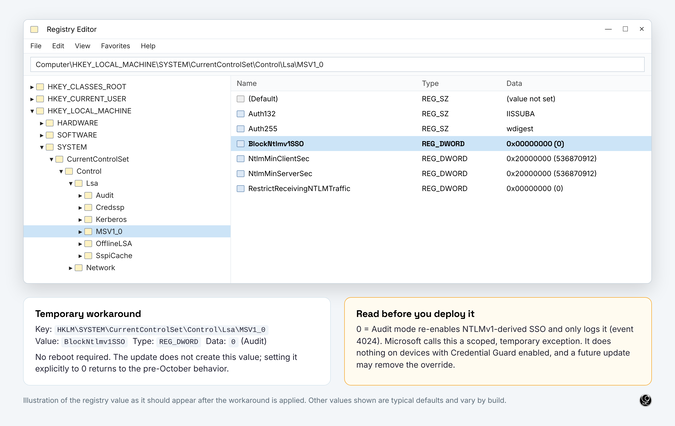Expand the SspiCache key arrow
675x426 pixels.
80,256
